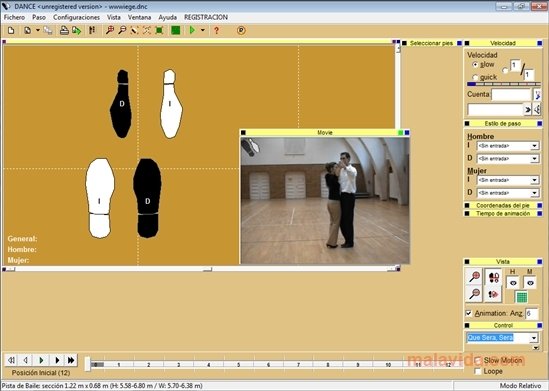Screen dimensions: 549x391
Task: Uncheck the Animation checkbox
Action: 468,313
